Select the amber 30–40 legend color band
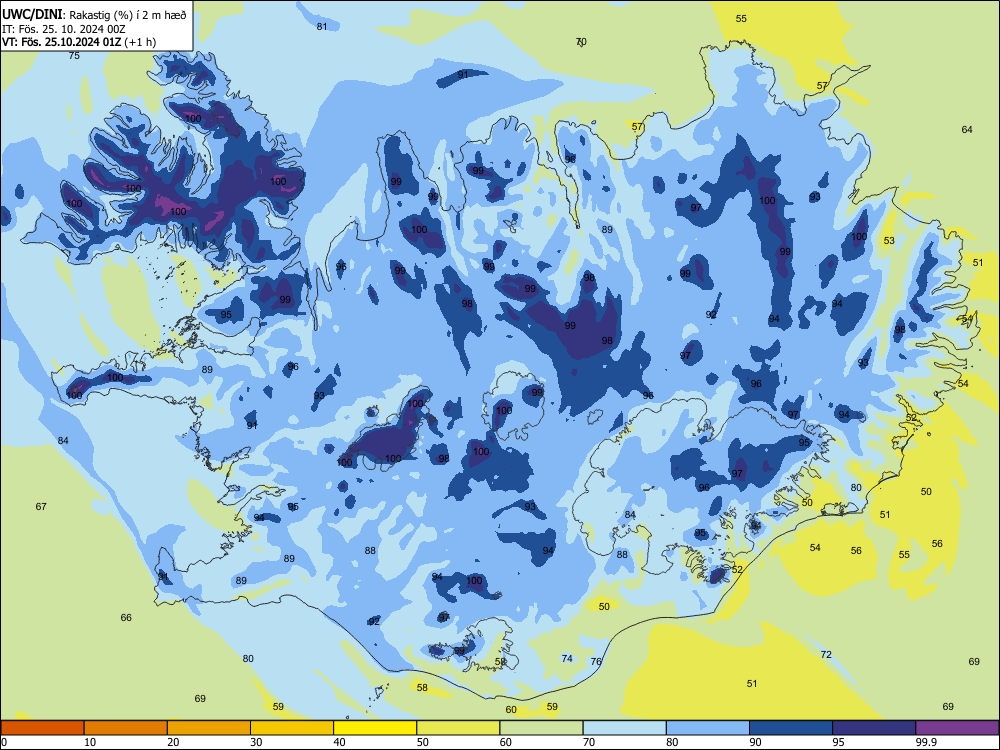The width and height of the screenshot is (1000, 750). (292, 728)
